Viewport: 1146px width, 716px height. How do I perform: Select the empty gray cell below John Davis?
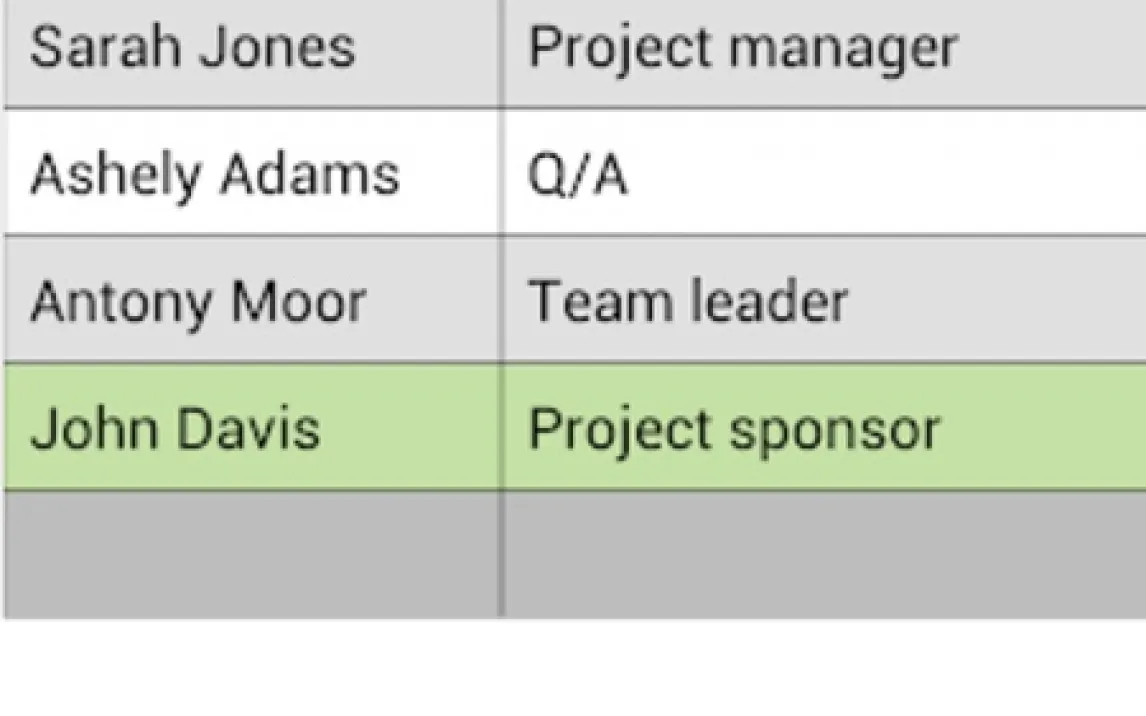point(250,553)
